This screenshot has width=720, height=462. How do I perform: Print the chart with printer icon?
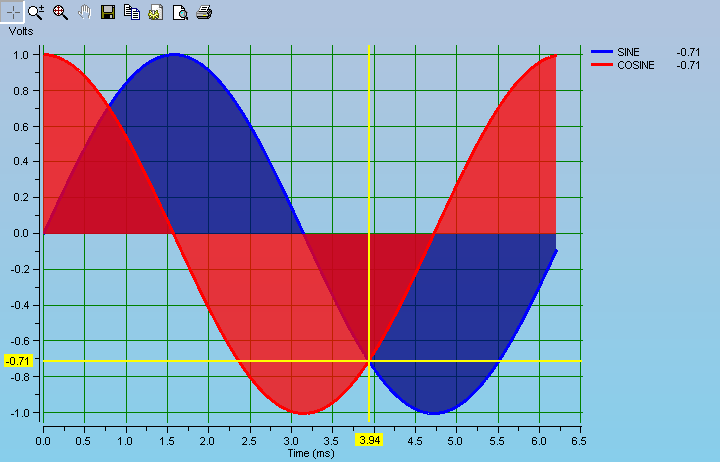pos(204,12)
